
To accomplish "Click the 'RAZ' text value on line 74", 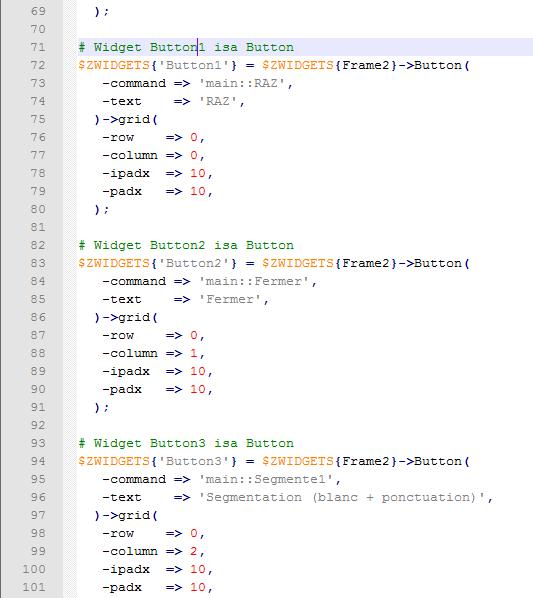I will tap(218, 101).
